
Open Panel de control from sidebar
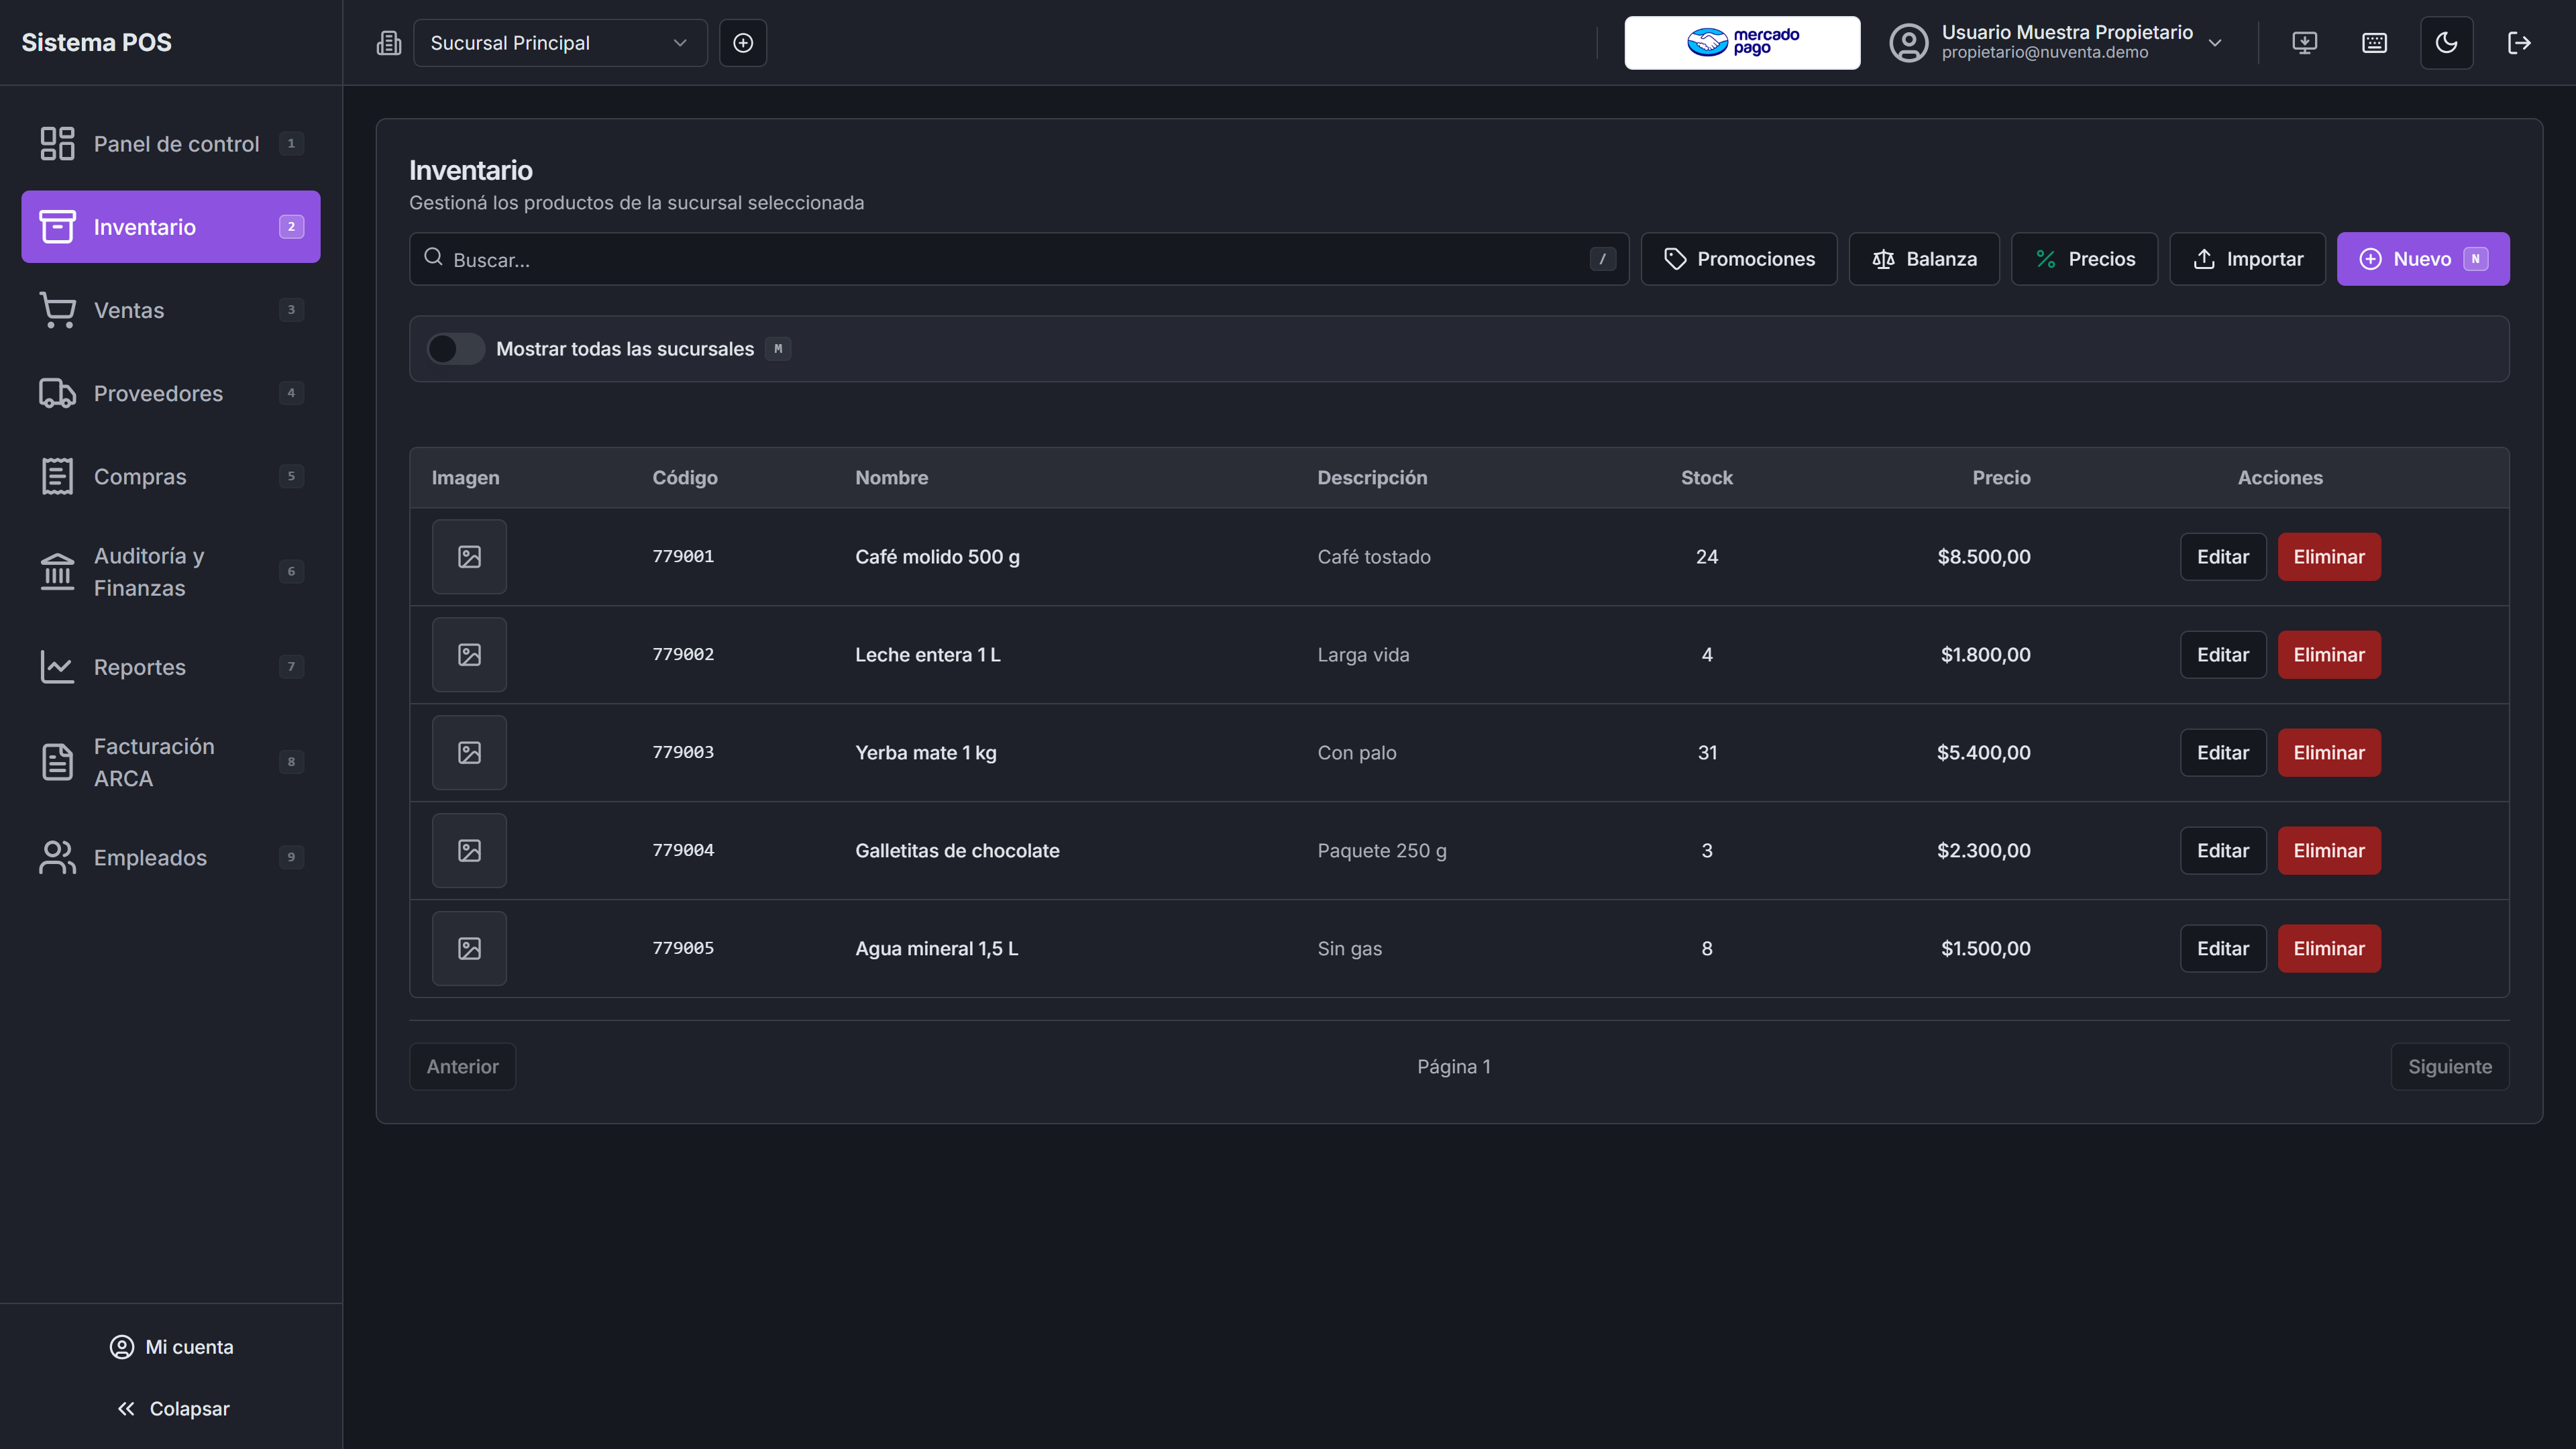coord(171,144)
